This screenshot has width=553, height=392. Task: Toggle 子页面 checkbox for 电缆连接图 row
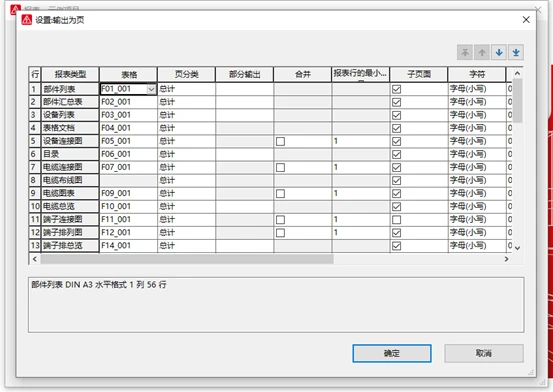(x=396, y=168)
